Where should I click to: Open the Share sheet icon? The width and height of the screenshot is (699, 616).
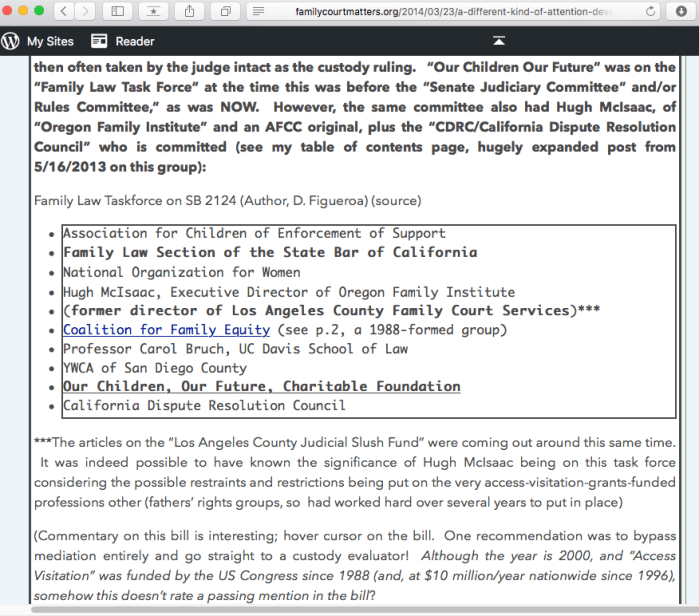point(191,11)
